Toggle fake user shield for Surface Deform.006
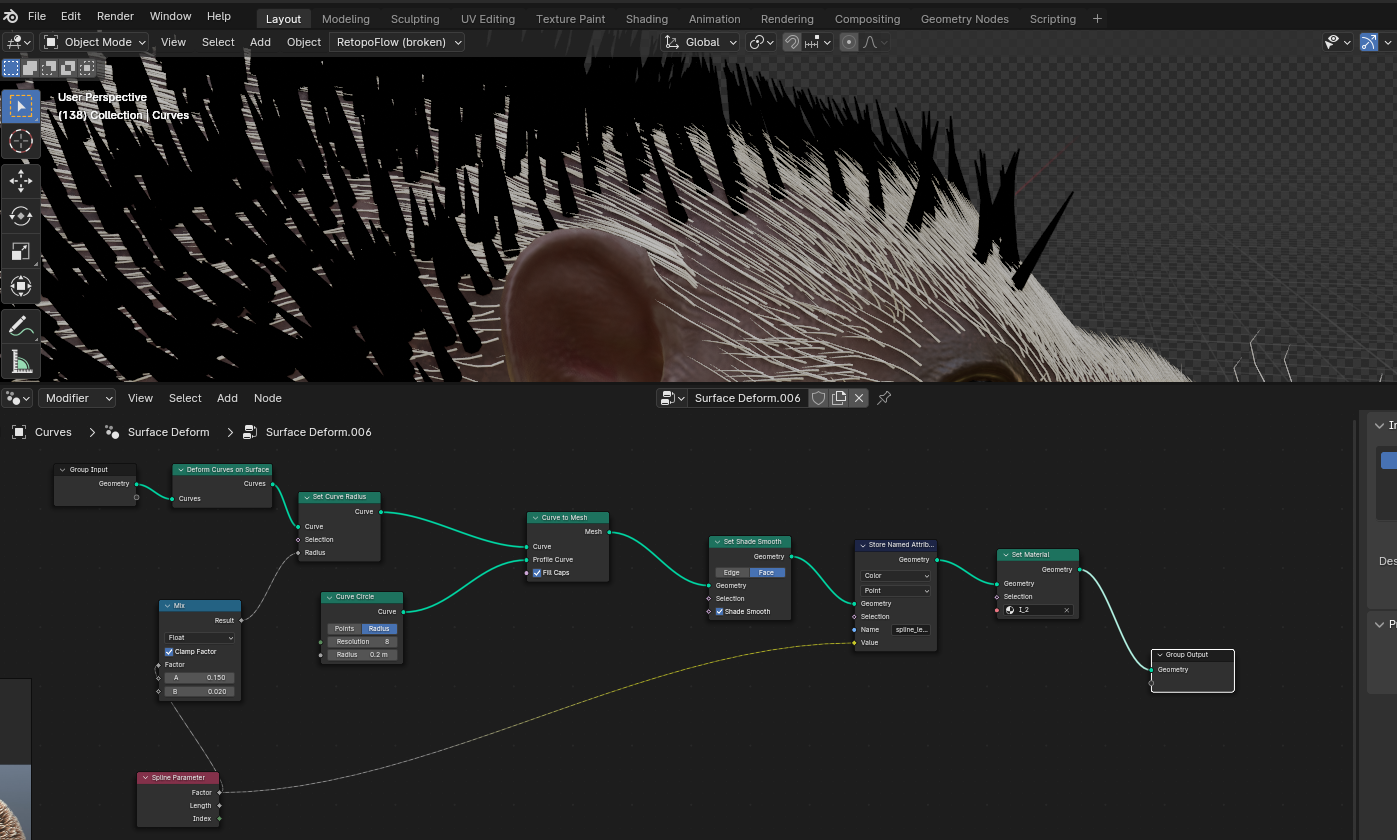The image size is (1397, 840). click(818, 398)
